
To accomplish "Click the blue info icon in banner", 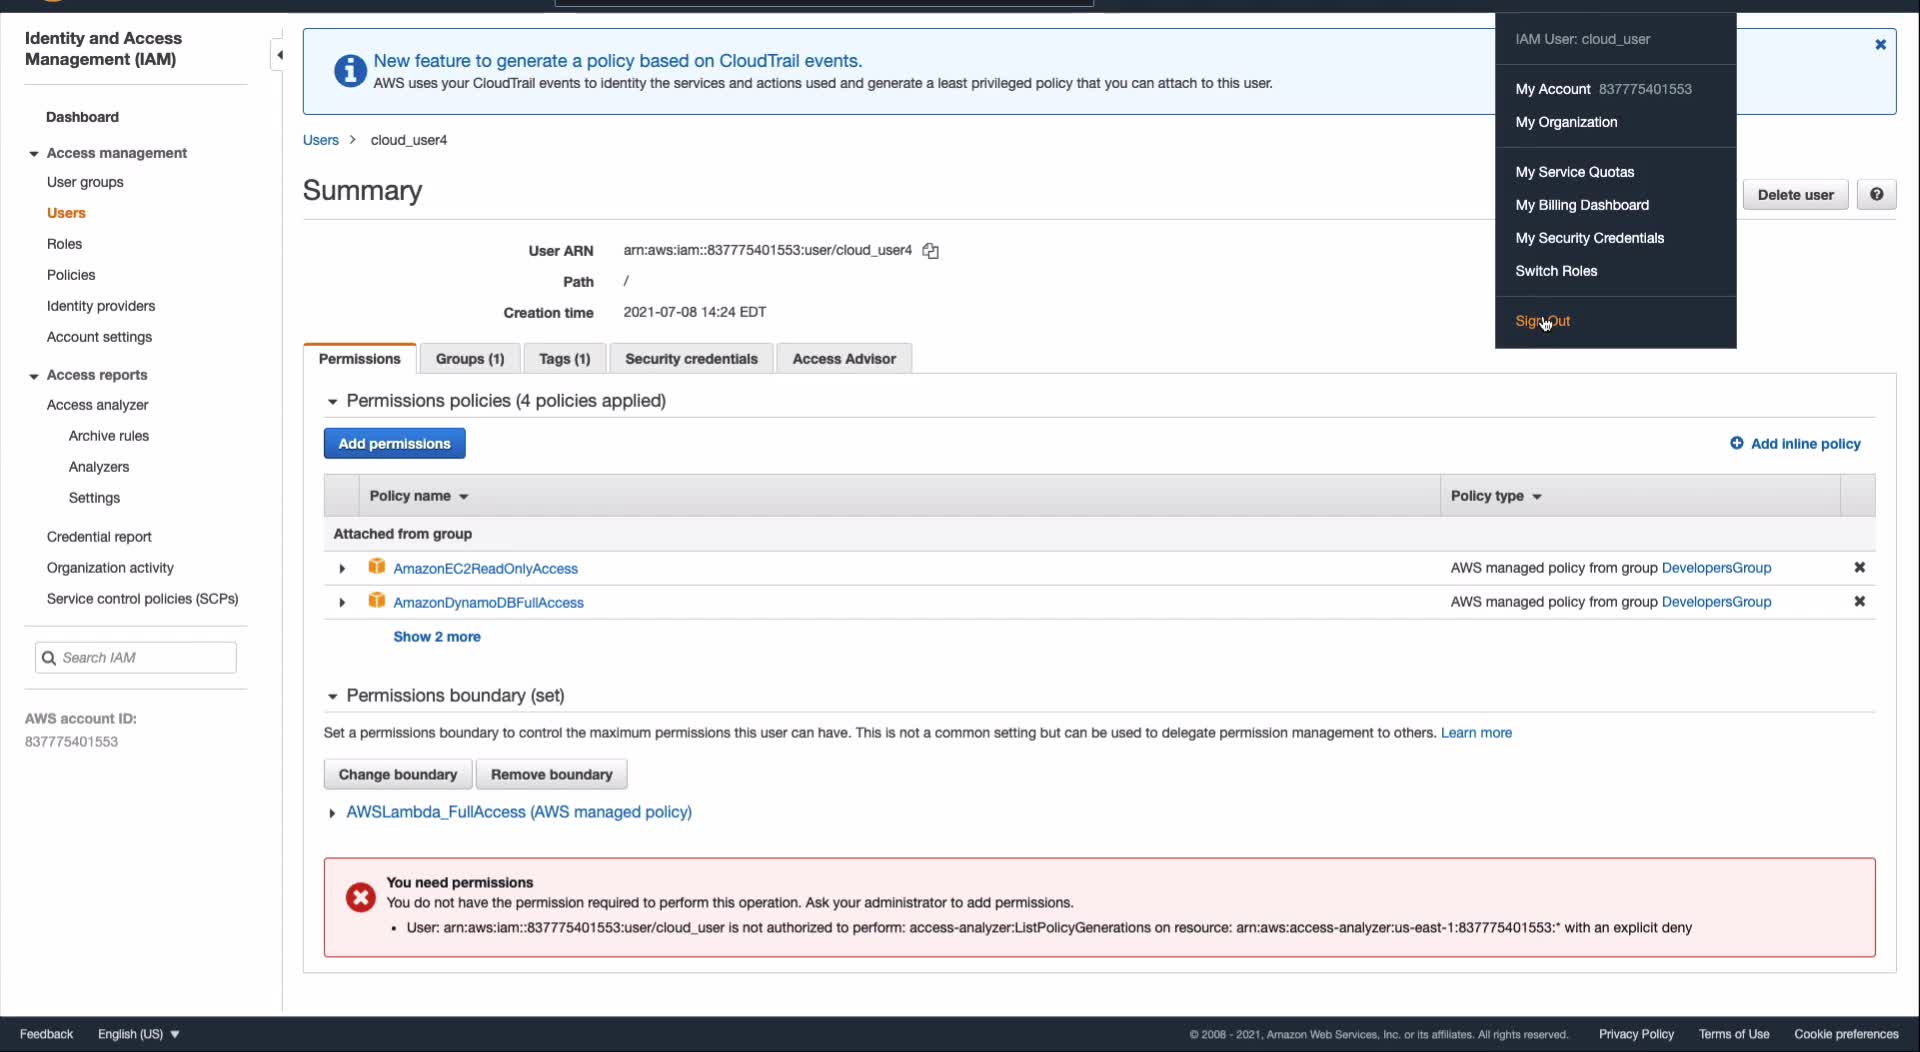I will pos(349,71).
